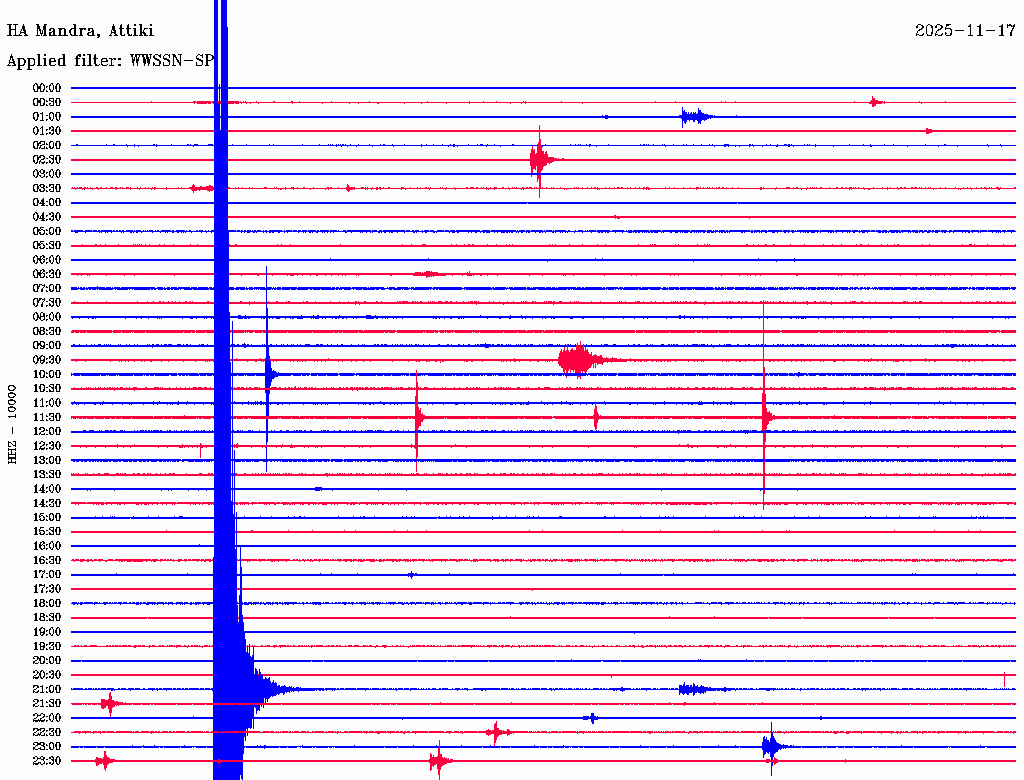Select the 04:00 time label
Screen dimensions: 1024x780
(47, 203)
